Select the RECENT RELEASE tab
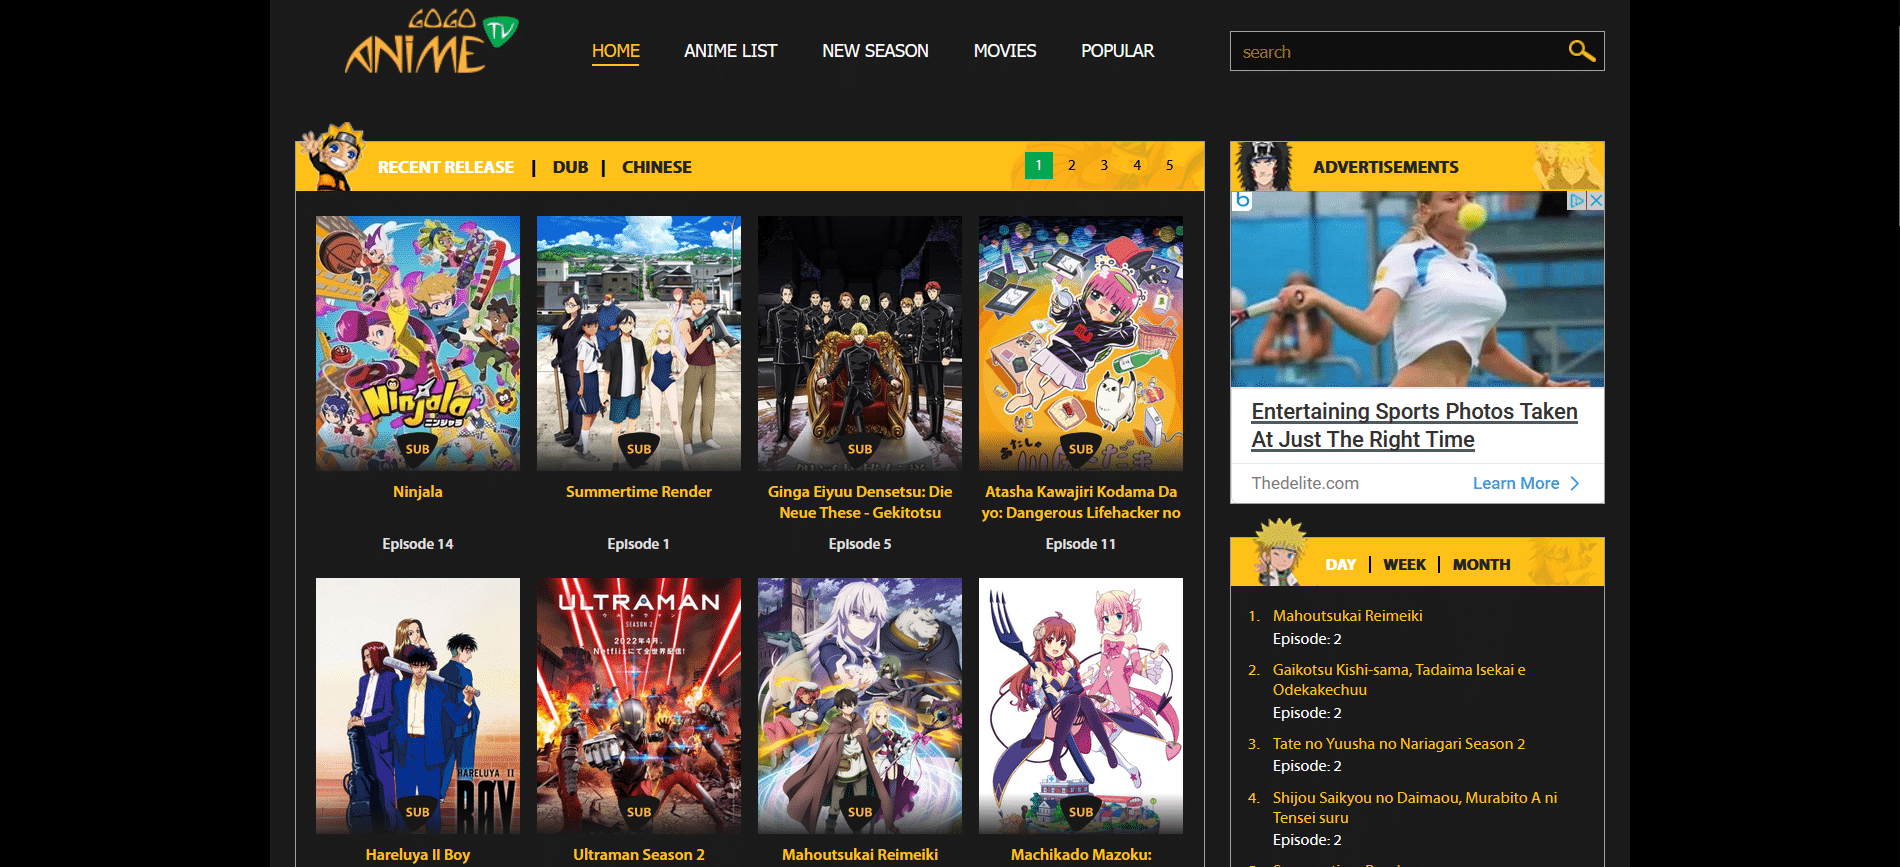The width and height of the screenshot is (1900, 867). [446, 167]
